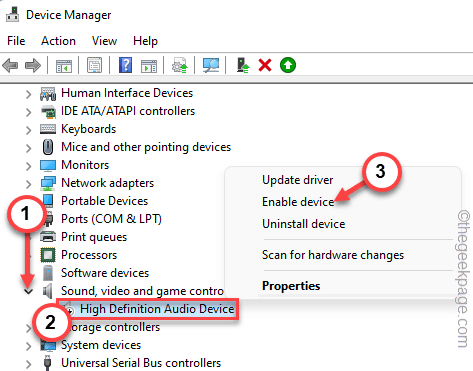The image size is (473, 371).
Task: Select Network adapters tree item
Action: coord(107,183)
